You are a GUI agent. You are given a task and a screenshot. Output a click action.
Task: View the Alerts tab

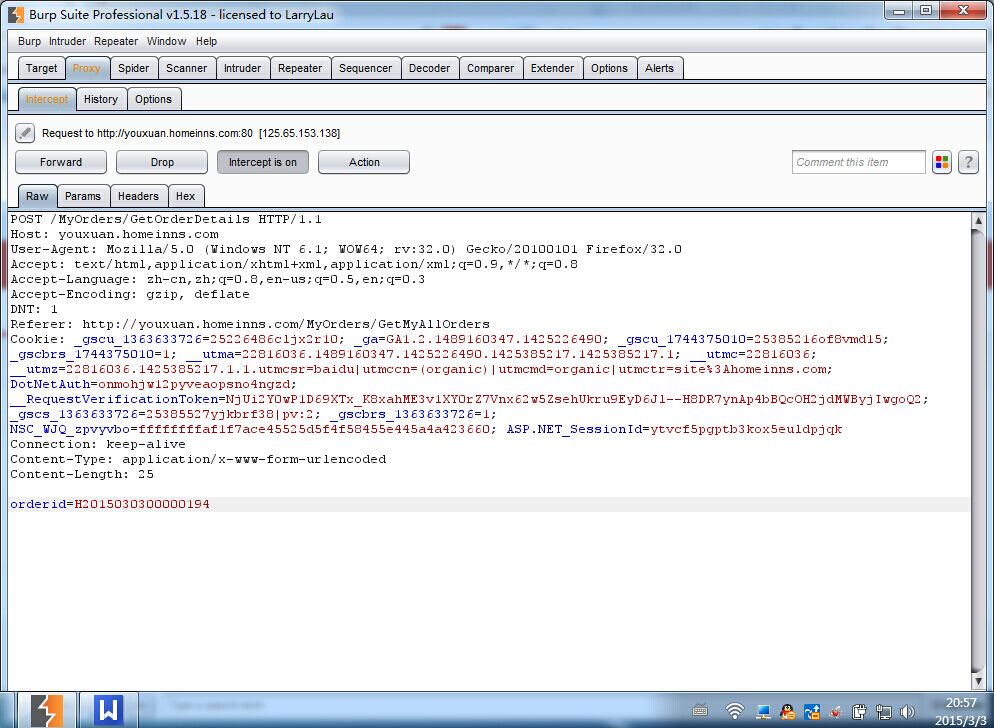(x=659, y=68)
